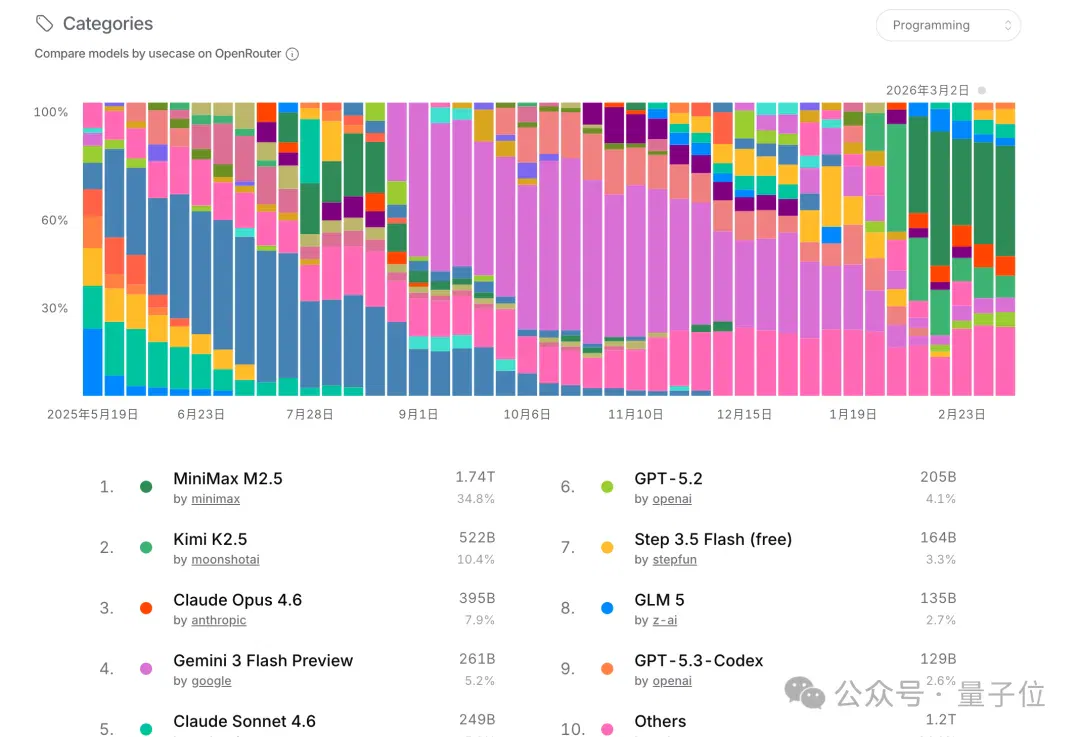This screenshot has height=737, width=1080.
Task: Open the stepfun author link
Action: 674,559
